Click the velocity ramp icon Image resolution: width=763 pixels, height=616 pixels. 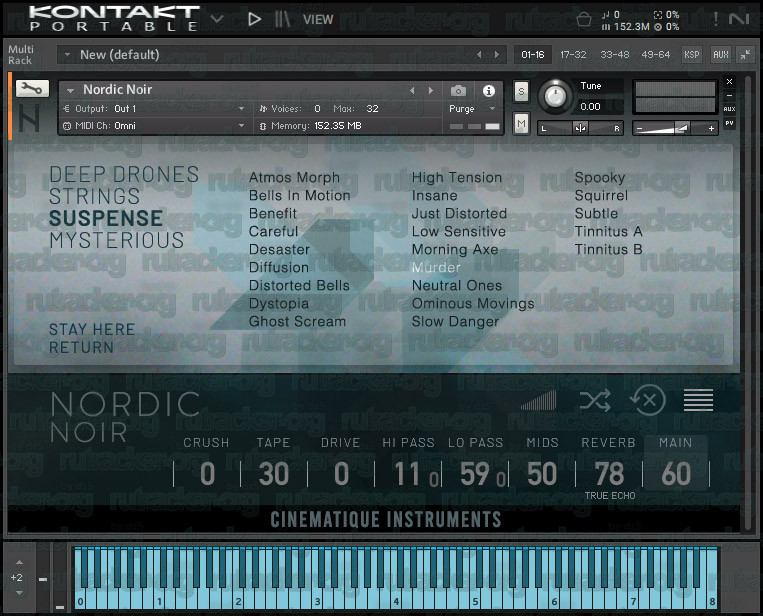pos(539,400)
